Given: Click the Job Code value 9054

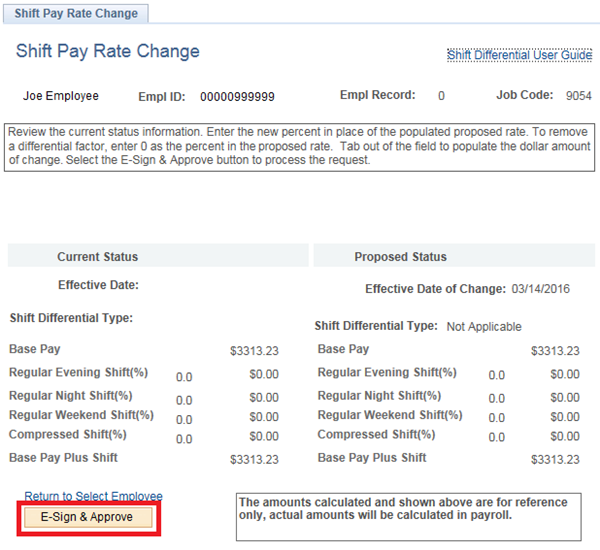Looking at the screenshot, I should pos(578,97).
